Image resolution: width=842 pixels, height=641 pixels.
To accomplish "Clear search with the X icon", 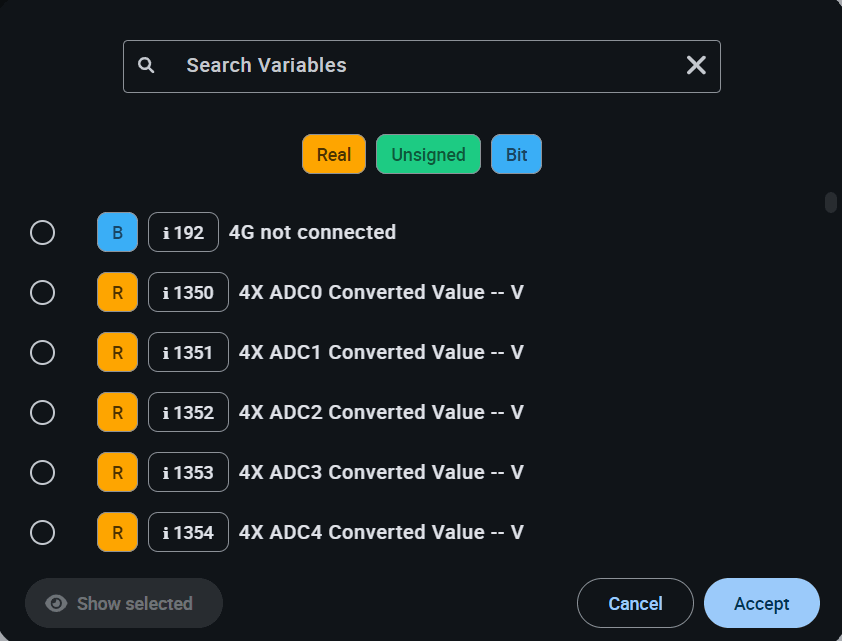I will (x=696, y=65).
